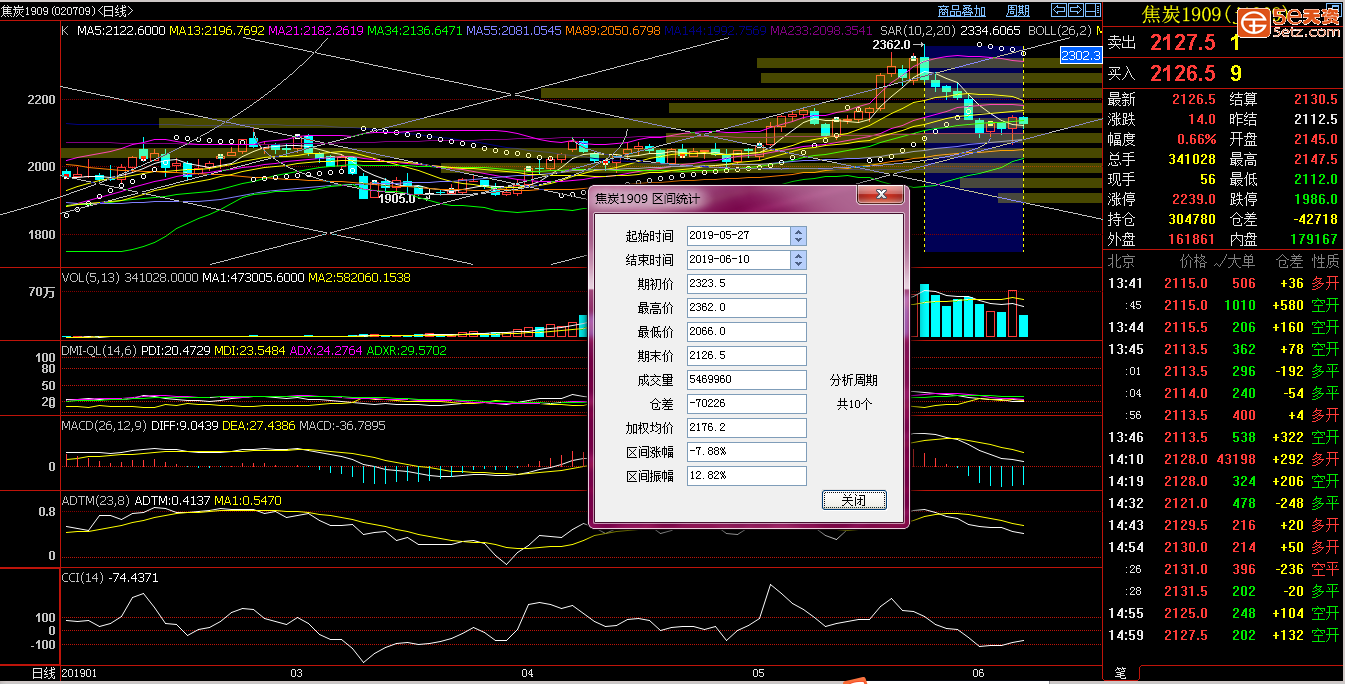The image size is (1345, 684).
Task: Click the 买入 price in the quote panel
Action: tap(1182, 73)
